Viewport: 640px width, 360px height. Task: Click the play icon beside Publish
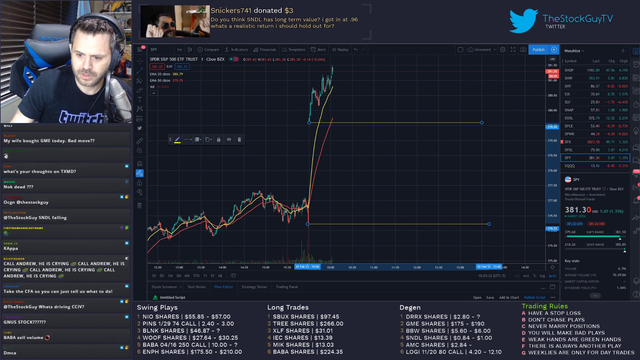(554, 49)
